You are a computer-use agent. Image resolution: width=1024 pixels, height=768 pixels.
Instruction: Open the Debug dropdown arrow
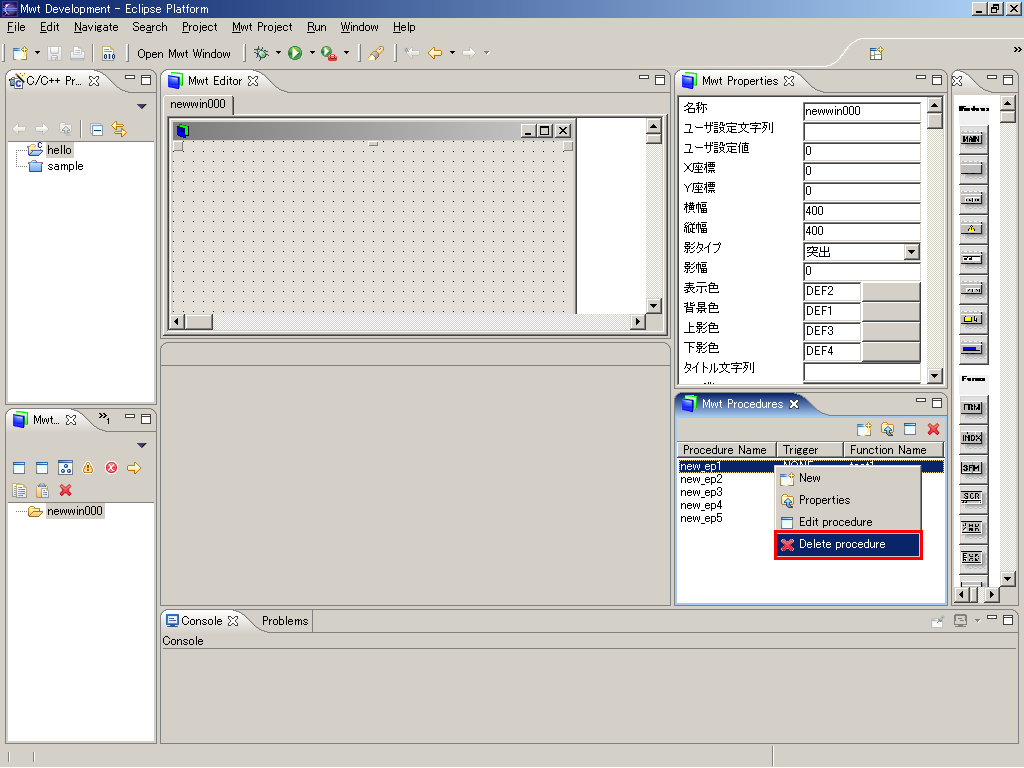point(278,53)
